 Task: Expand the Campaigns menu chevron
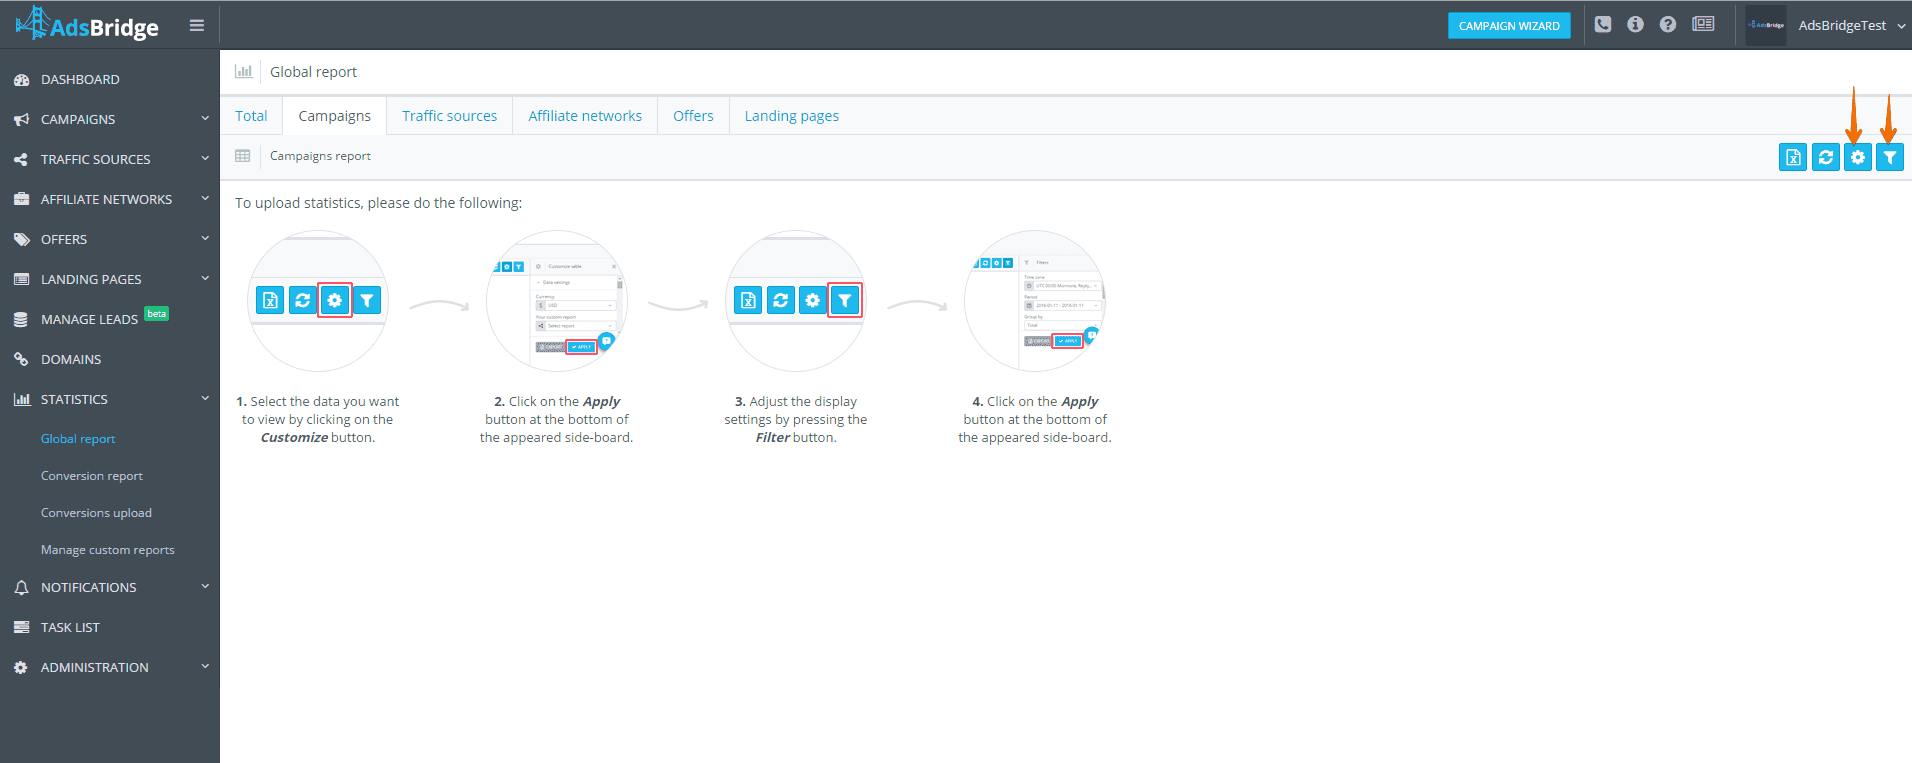point(205,119)
